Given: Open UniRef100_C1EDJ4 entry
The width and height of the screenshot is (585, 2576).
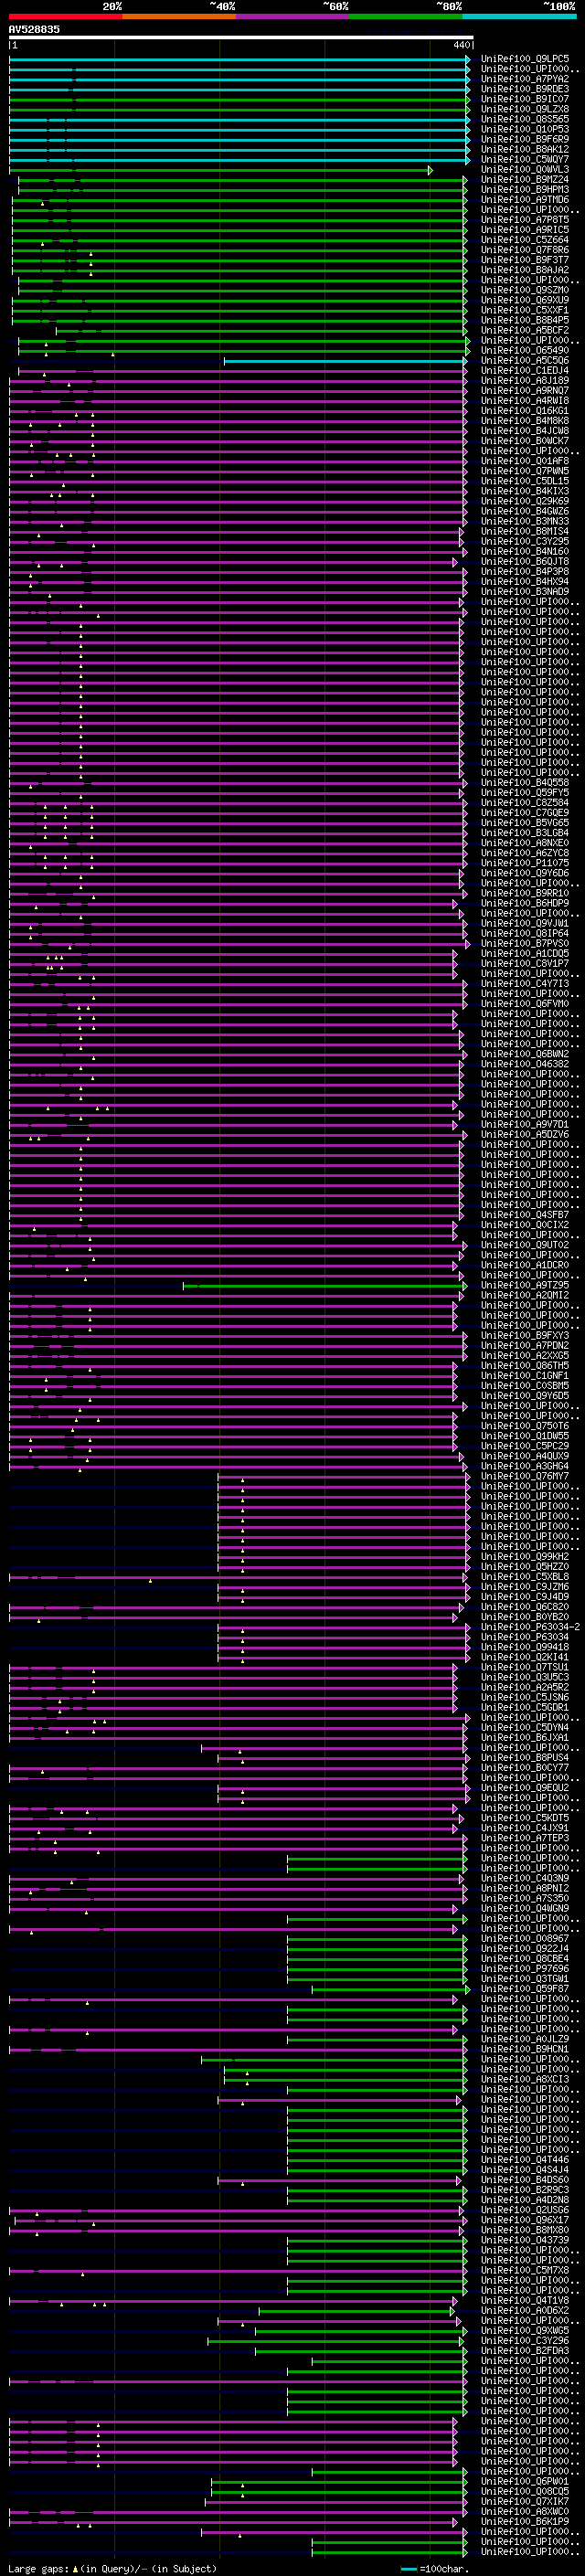Looking at the screenshot, I should (x=525, y=371).
